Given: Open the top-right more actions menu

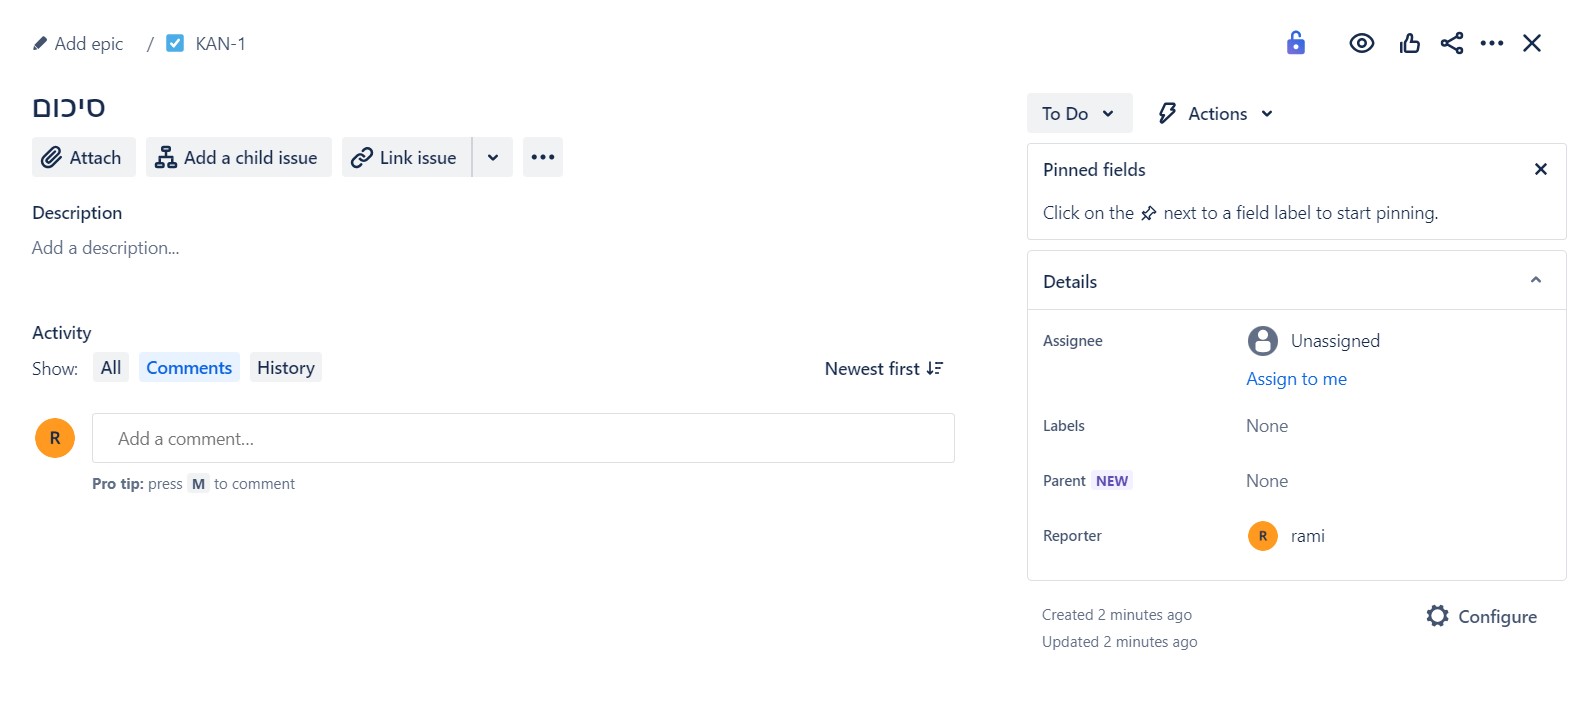Looking at the screenshot, I should [1491, 43].
